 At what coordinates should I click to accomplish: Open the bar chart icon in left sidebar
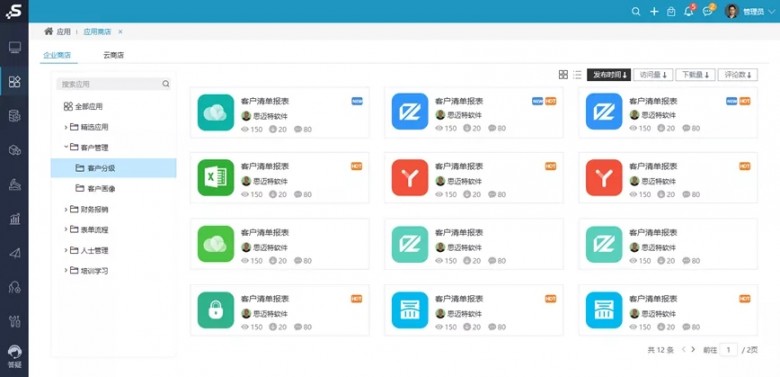[x=15, y=218]
